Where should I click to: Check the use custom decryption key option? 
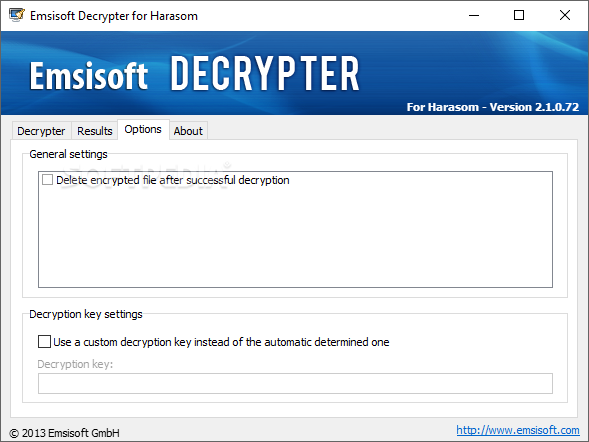44,341
